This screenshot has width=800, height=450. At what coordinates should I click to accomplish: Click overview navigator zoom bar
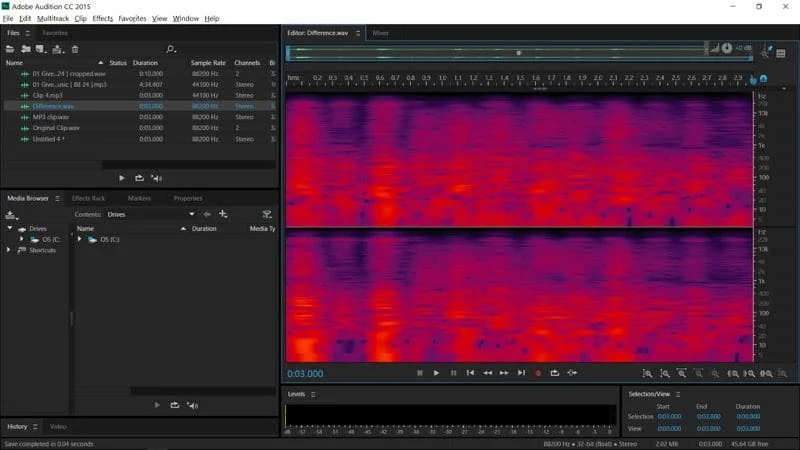click(519, 53)
